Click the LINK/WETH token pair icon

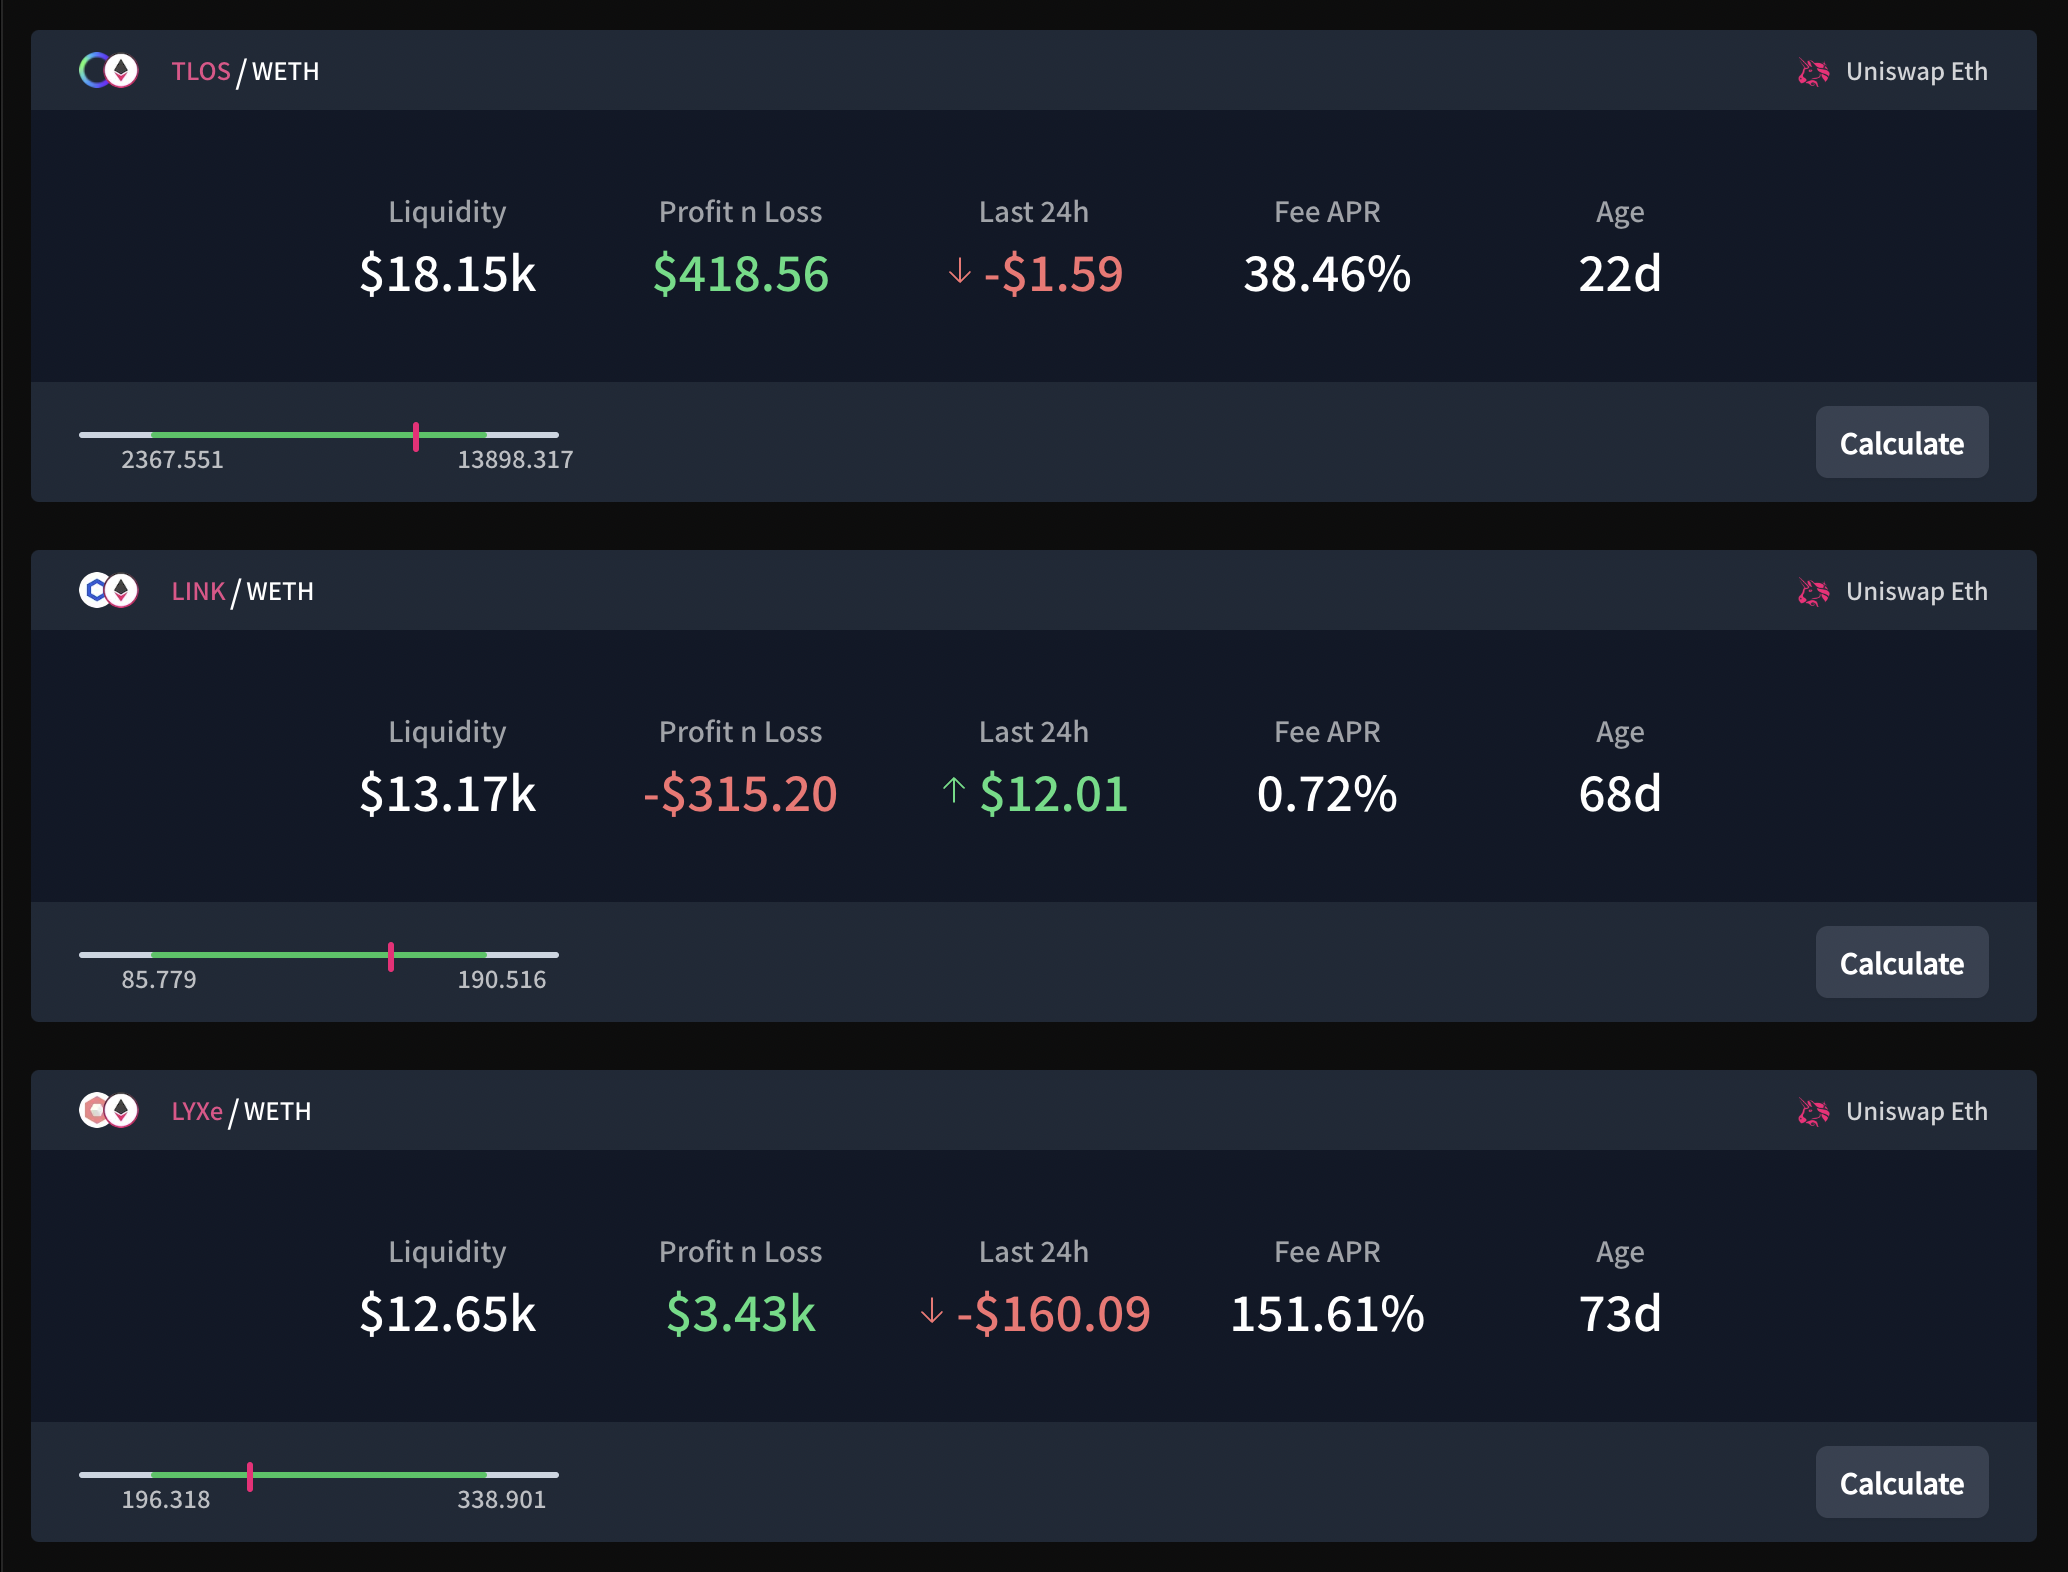(x=108, y=591)
